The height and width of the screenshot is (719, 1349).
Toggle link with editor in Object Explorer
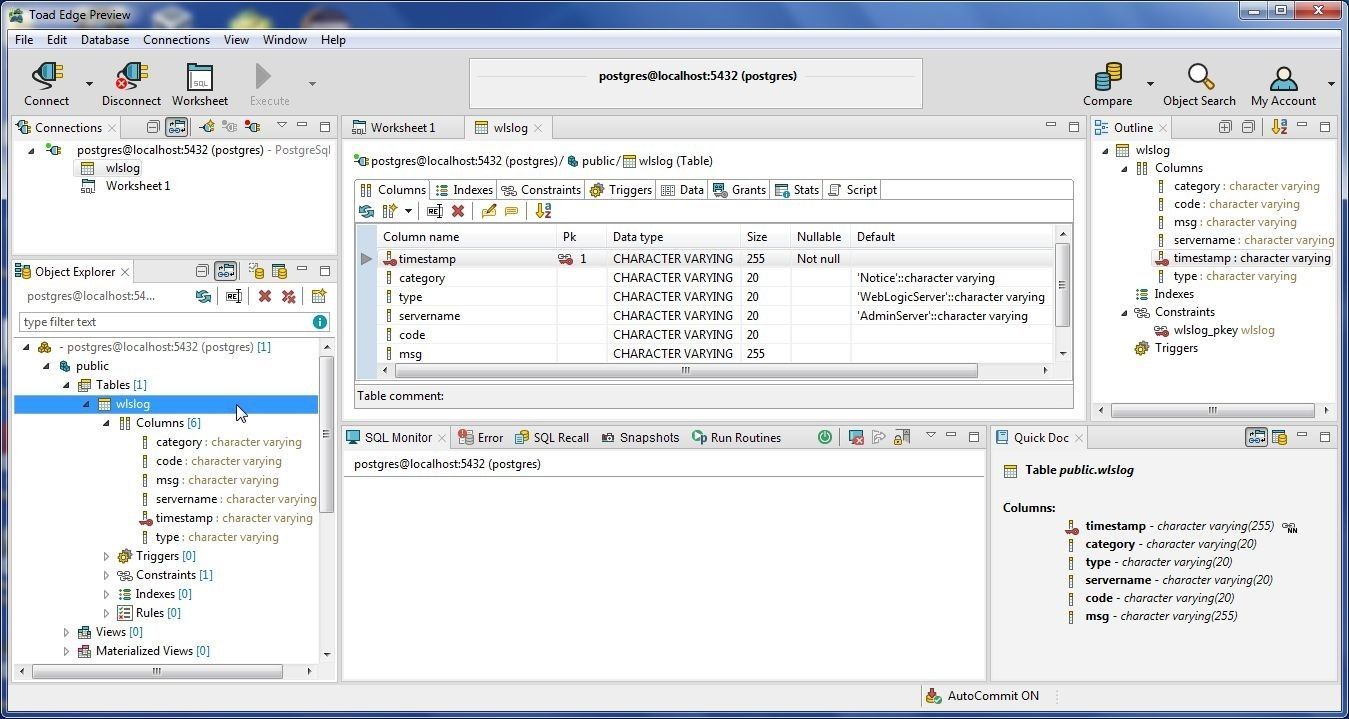click(x=226, y=271)
